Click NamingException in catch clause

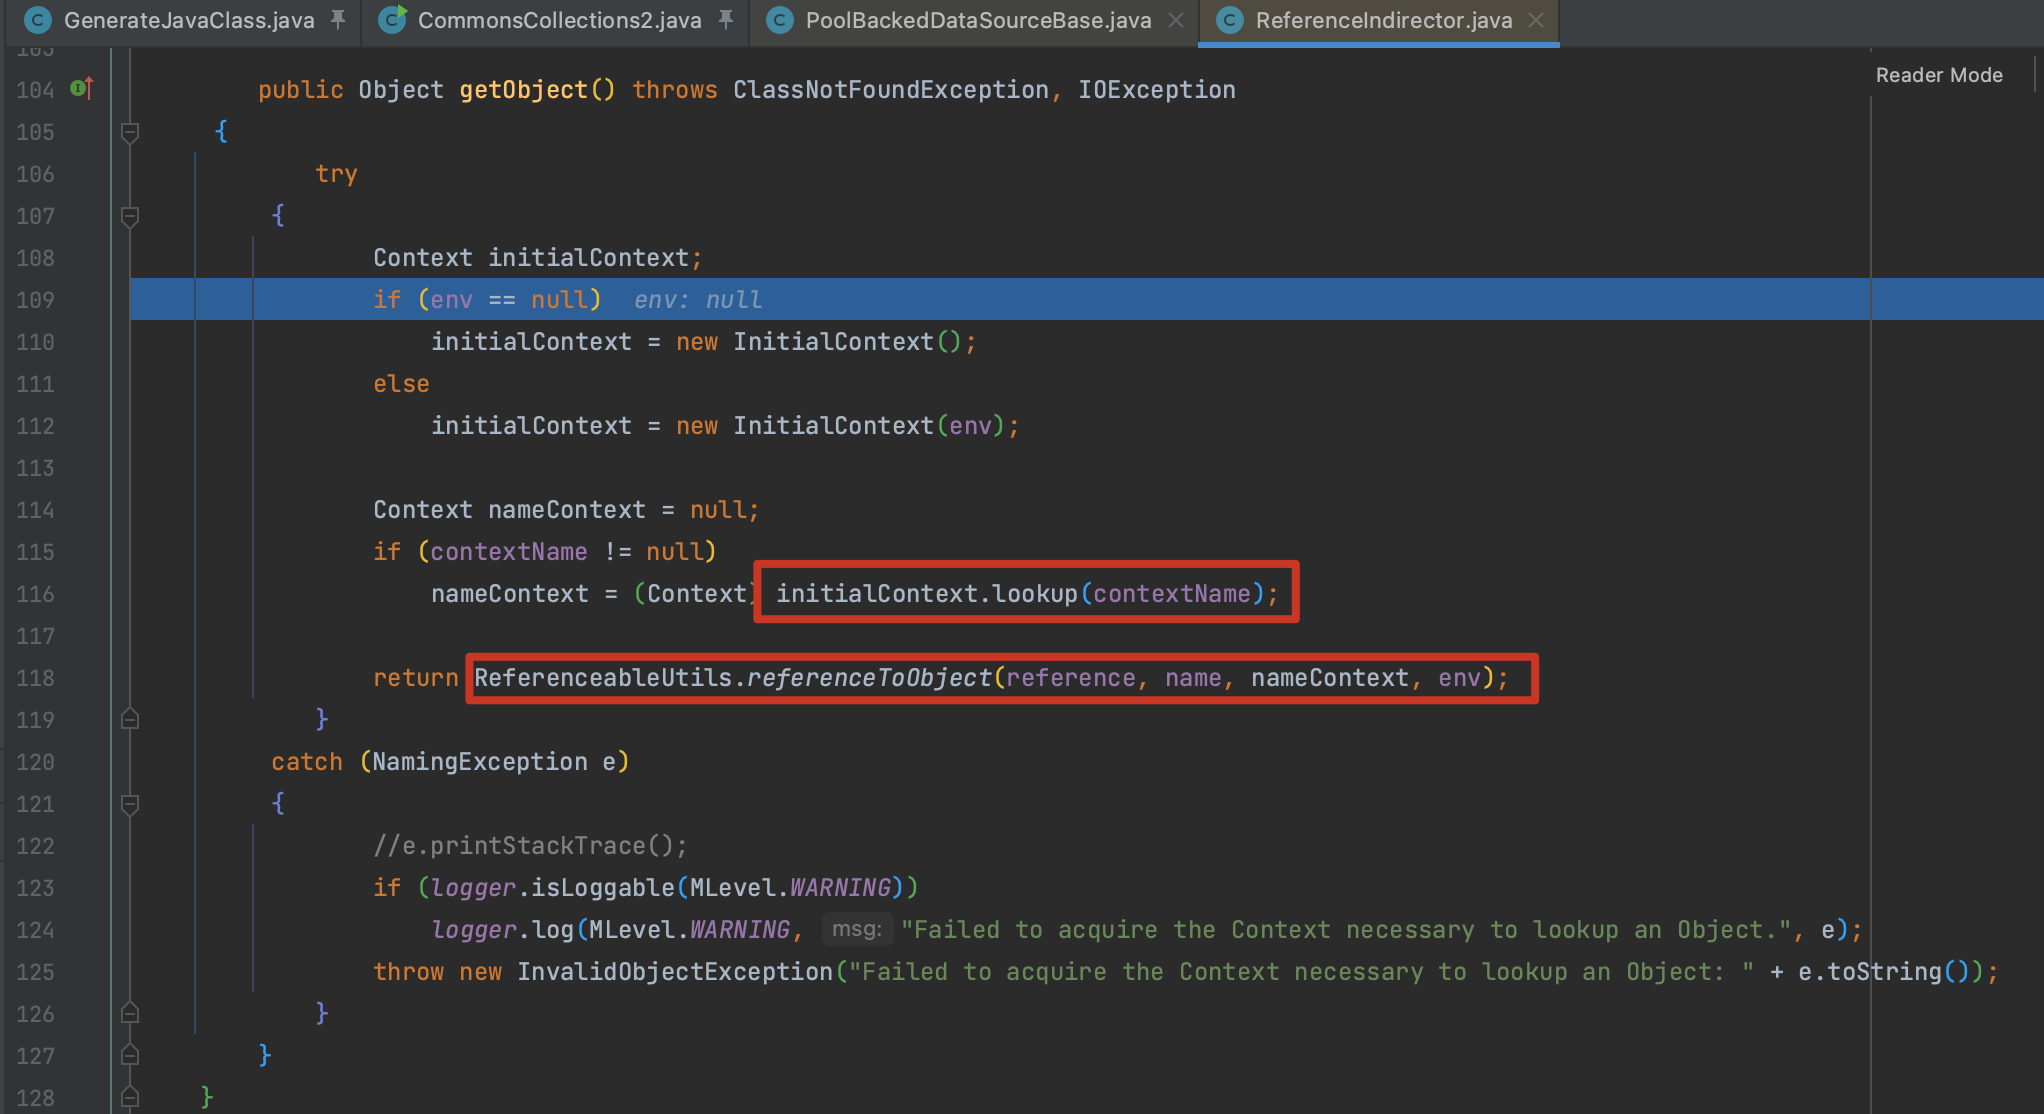[x=480, y=762]
